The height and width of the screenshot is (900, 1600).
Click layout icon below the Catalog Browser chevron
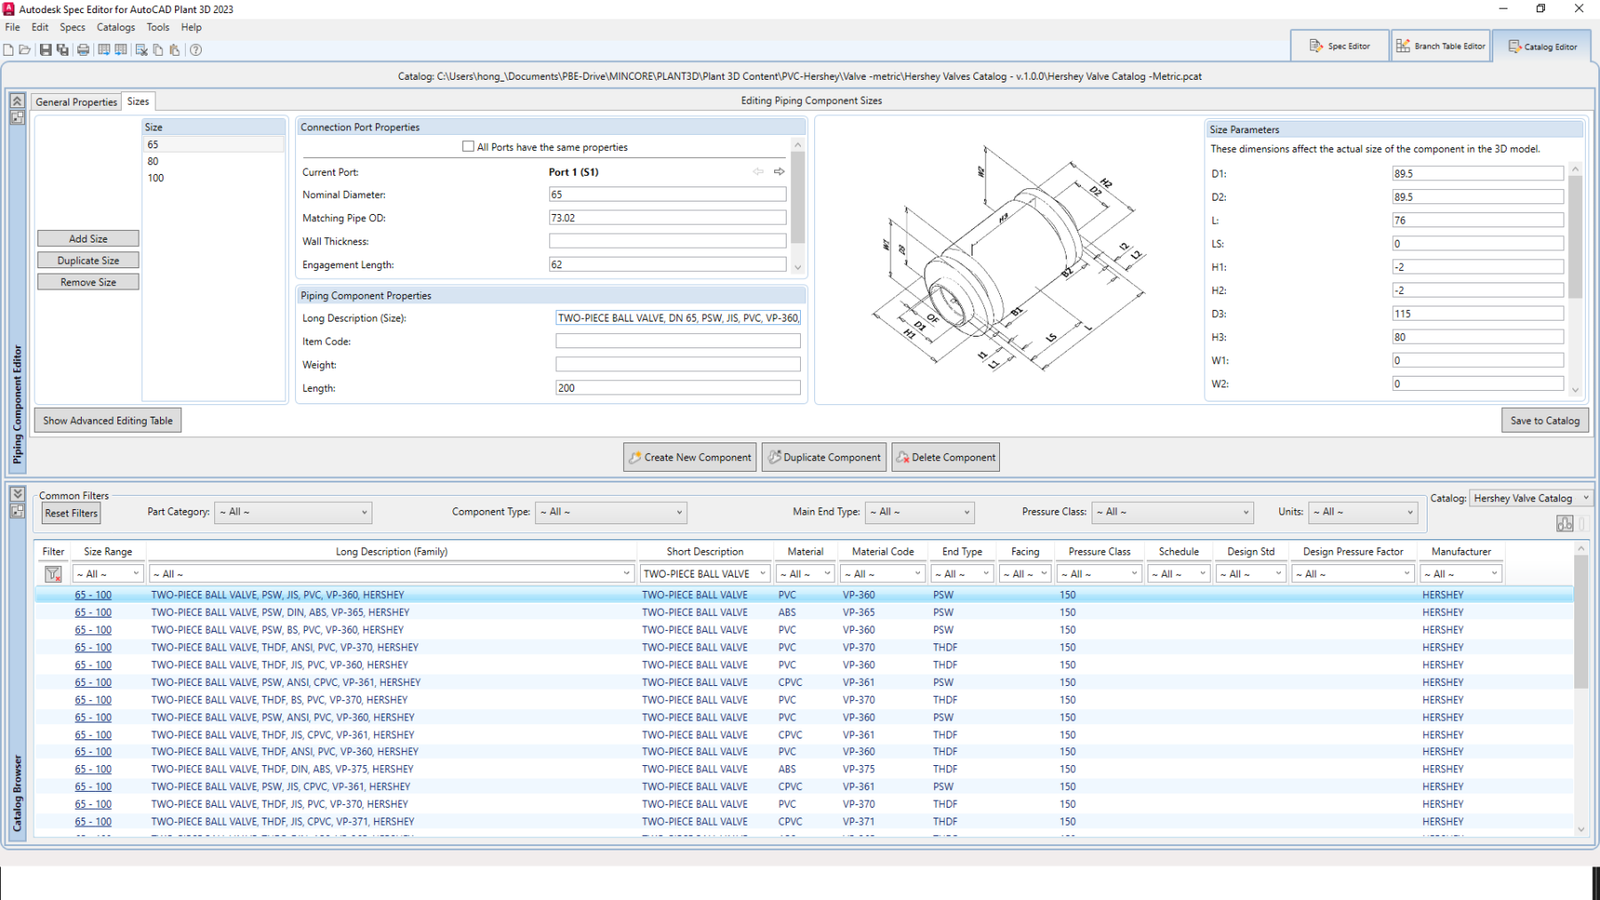click(x=17, y=511)
